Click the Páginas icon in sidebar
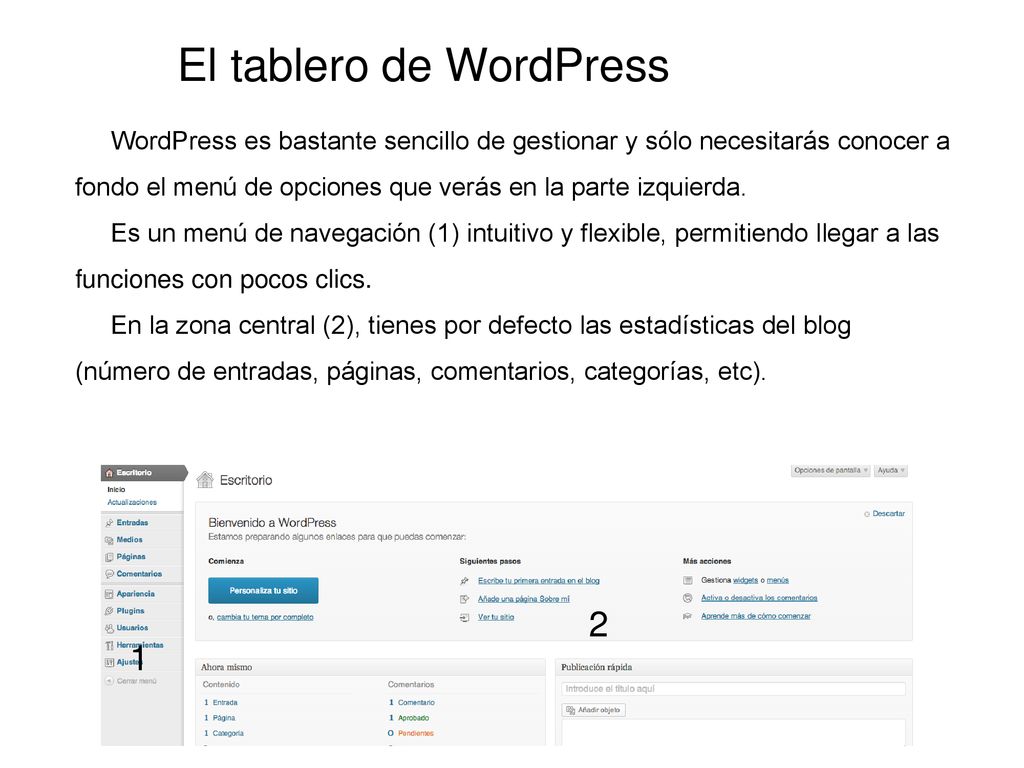 coord(109,557)
